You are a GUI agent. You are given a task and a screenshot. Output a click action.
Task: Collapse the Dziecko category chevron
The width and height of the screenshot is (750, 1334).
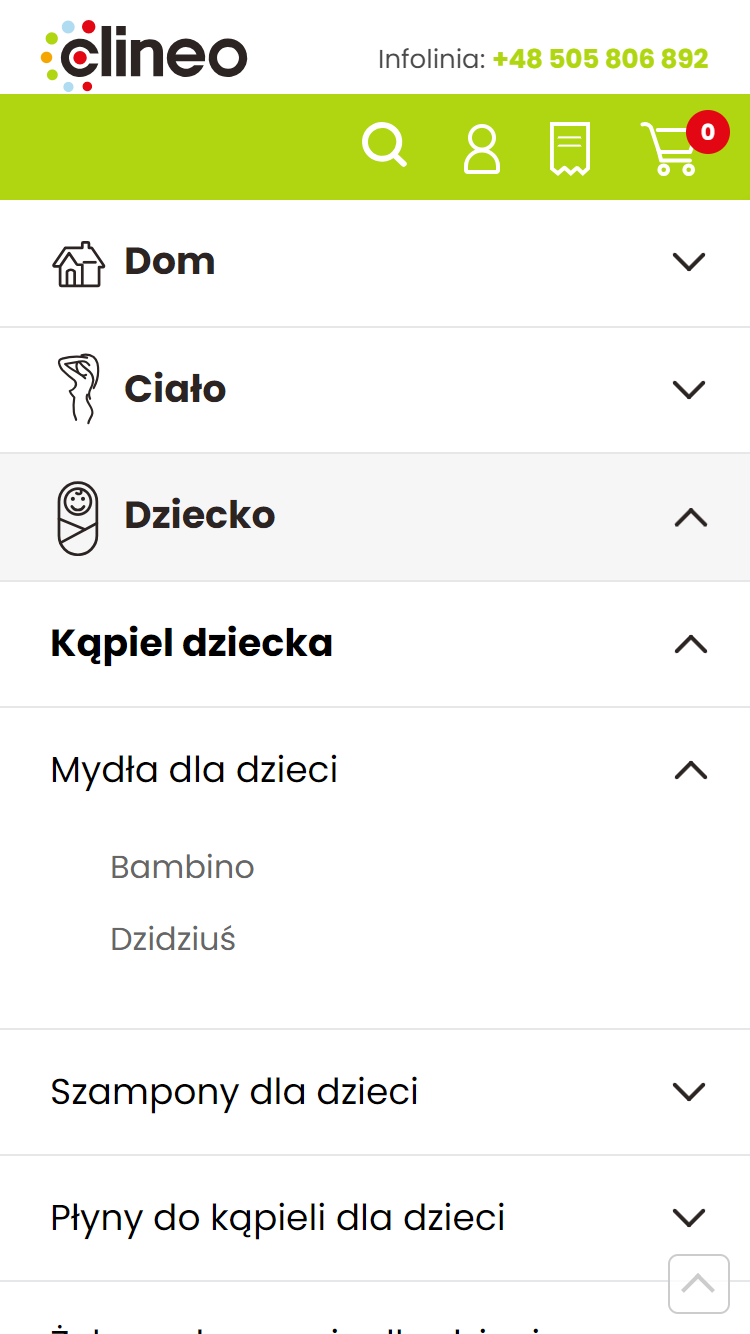pyautogui.click(x=690, y=517)
